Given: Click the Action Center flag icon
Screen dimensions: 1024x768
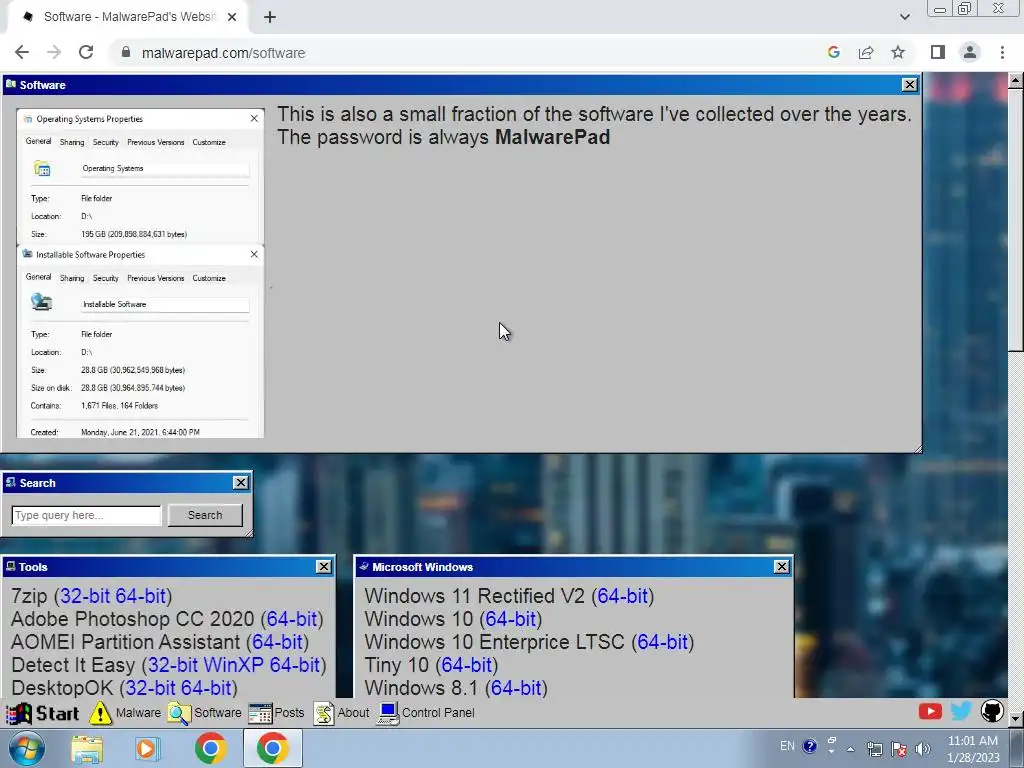Looking at the screenshot, I should 899,748.
